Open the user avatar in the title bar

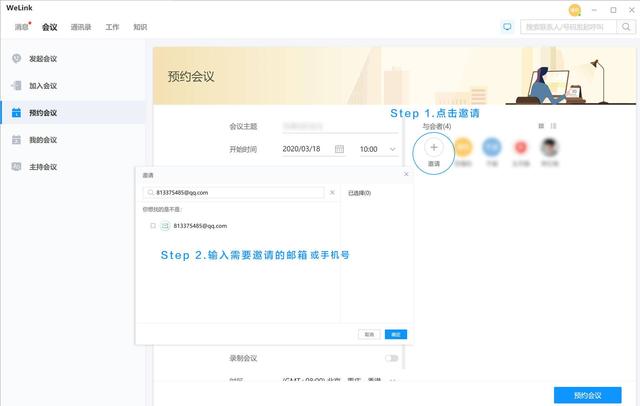coord(575,10)
